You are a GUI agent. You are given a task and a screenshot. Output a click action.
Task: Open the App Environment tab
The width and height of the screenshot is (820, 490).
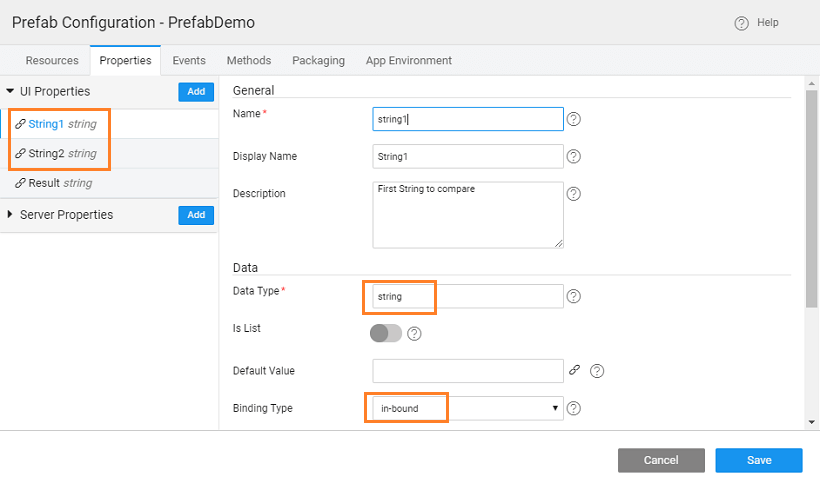408,60
